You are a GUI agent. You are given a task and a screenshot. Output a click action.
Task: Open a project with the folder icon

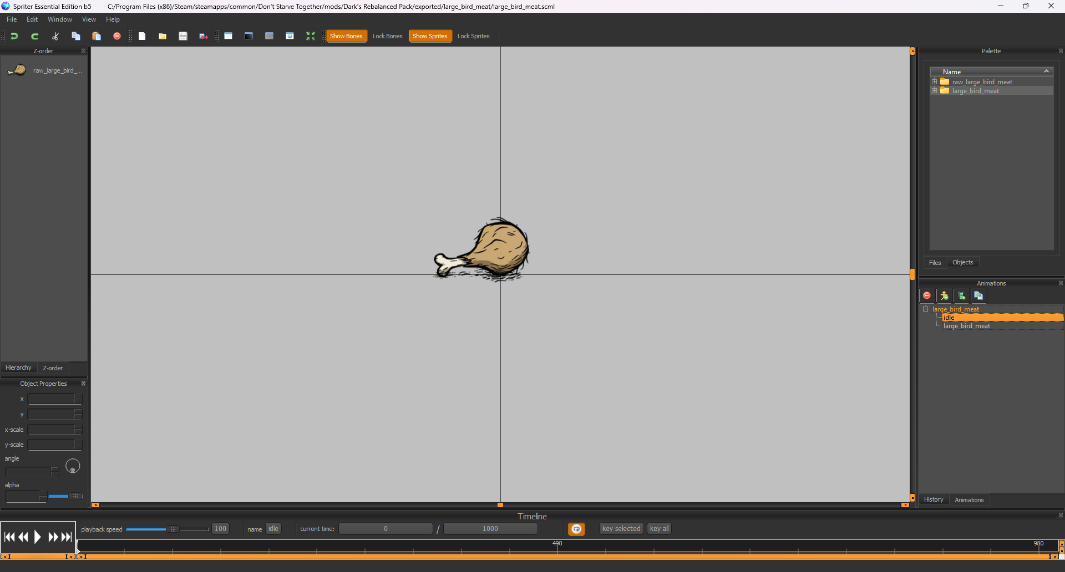click(162, 36)
